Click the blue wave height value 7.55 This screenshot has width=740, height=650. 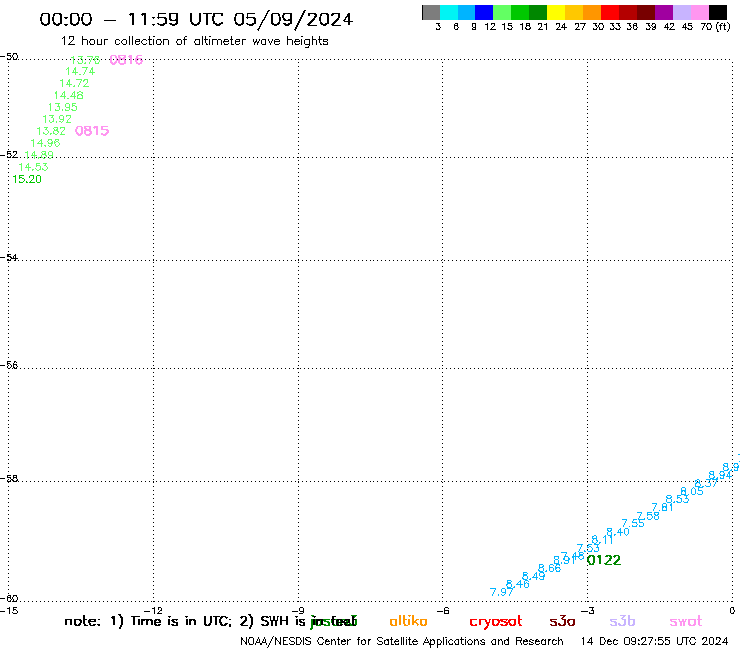coord(633,523)
